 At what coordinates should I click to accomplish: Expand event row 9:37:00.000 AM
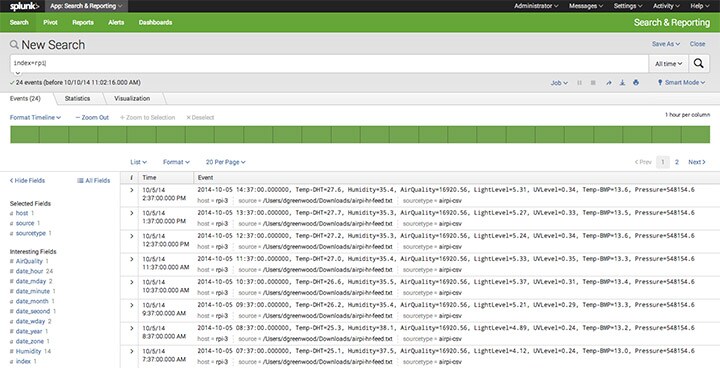point(131,305)
